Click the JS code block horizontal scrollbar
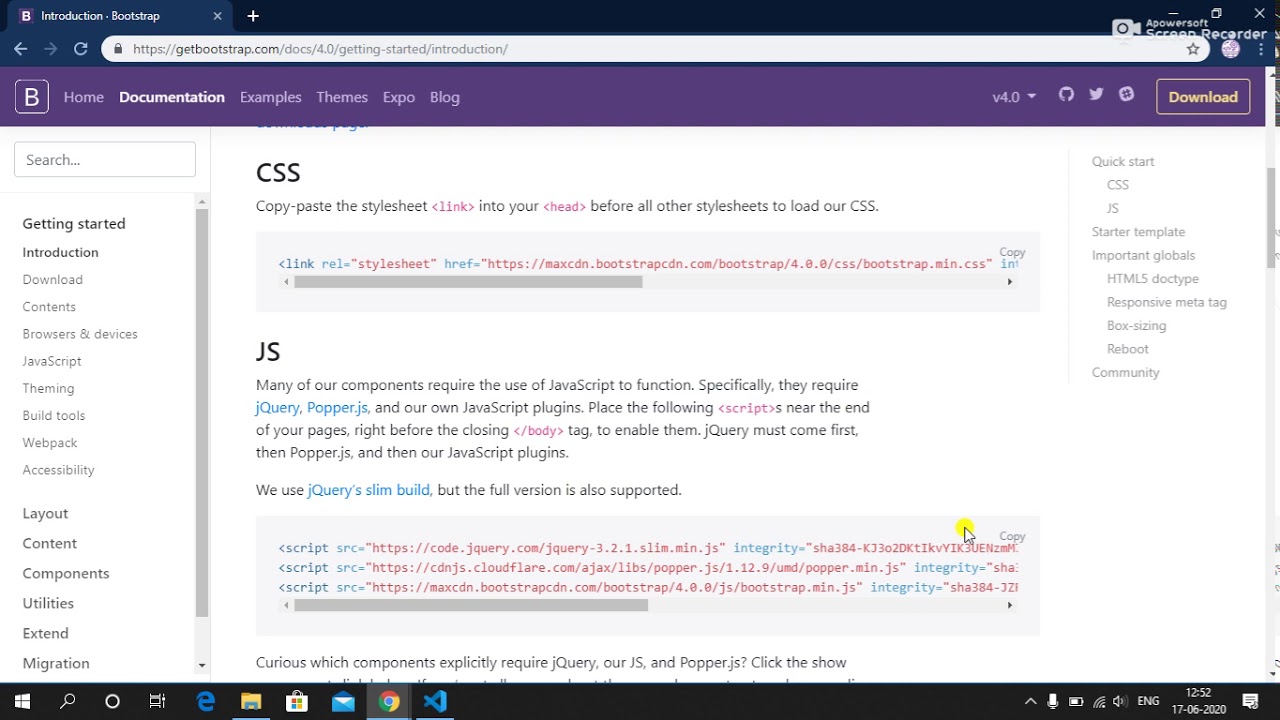The width and height of the screenshot is (1280, 720). coord(471,605)
